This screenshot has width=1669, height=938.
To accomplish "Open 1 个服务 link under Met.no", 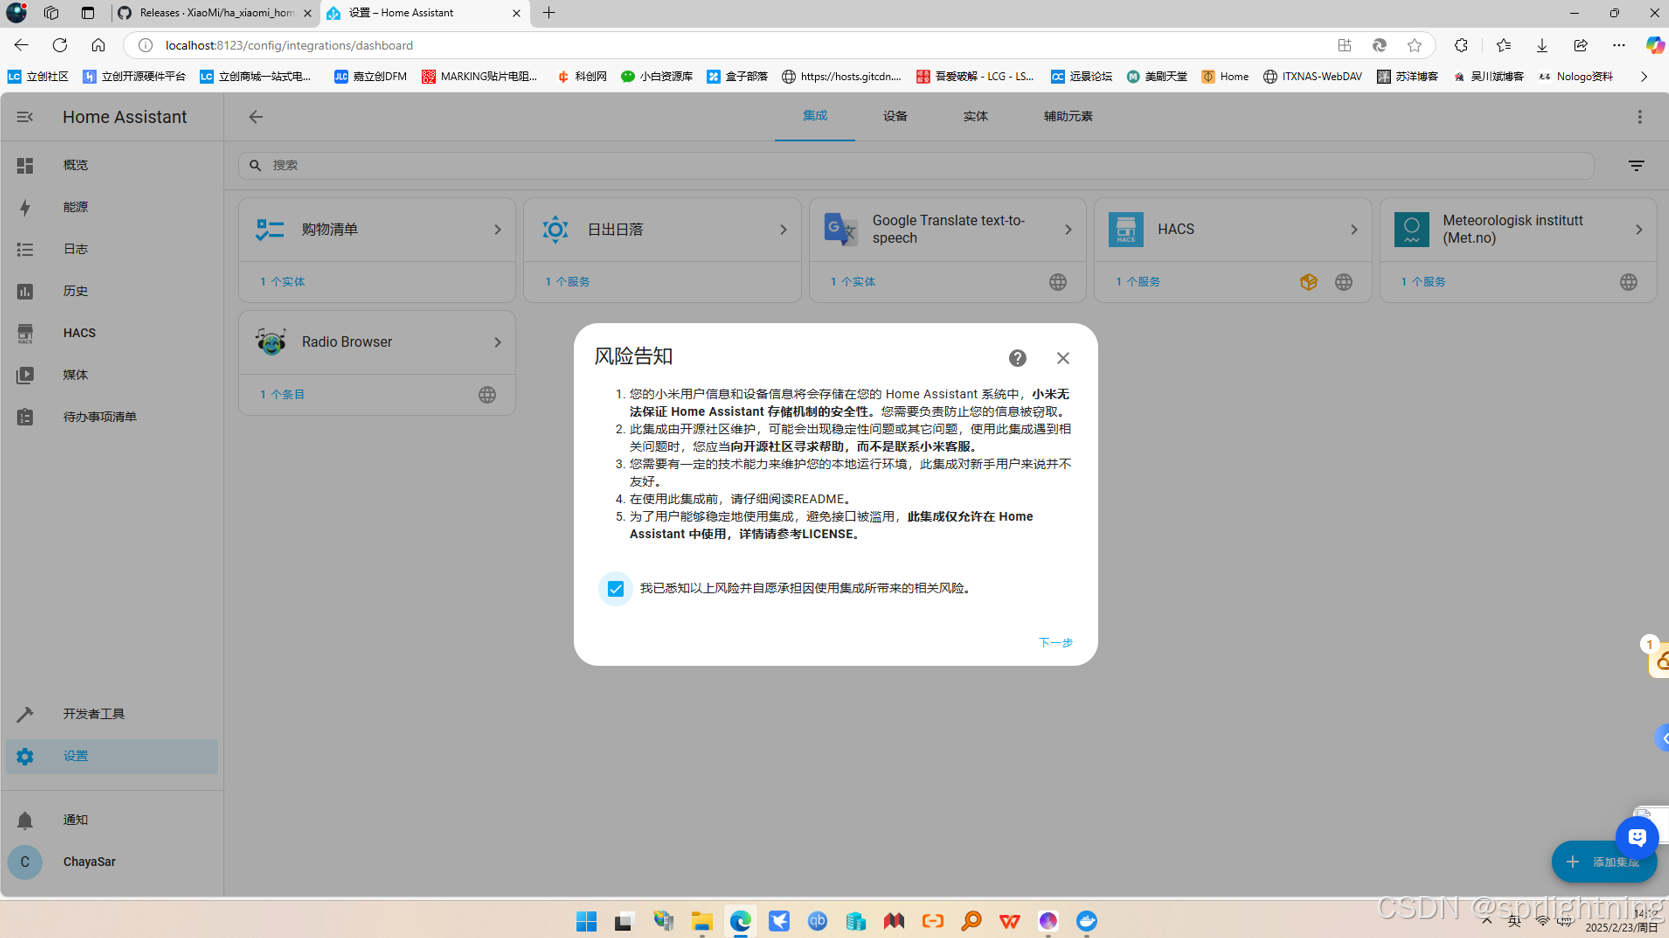I will (x=1423, y=282).
